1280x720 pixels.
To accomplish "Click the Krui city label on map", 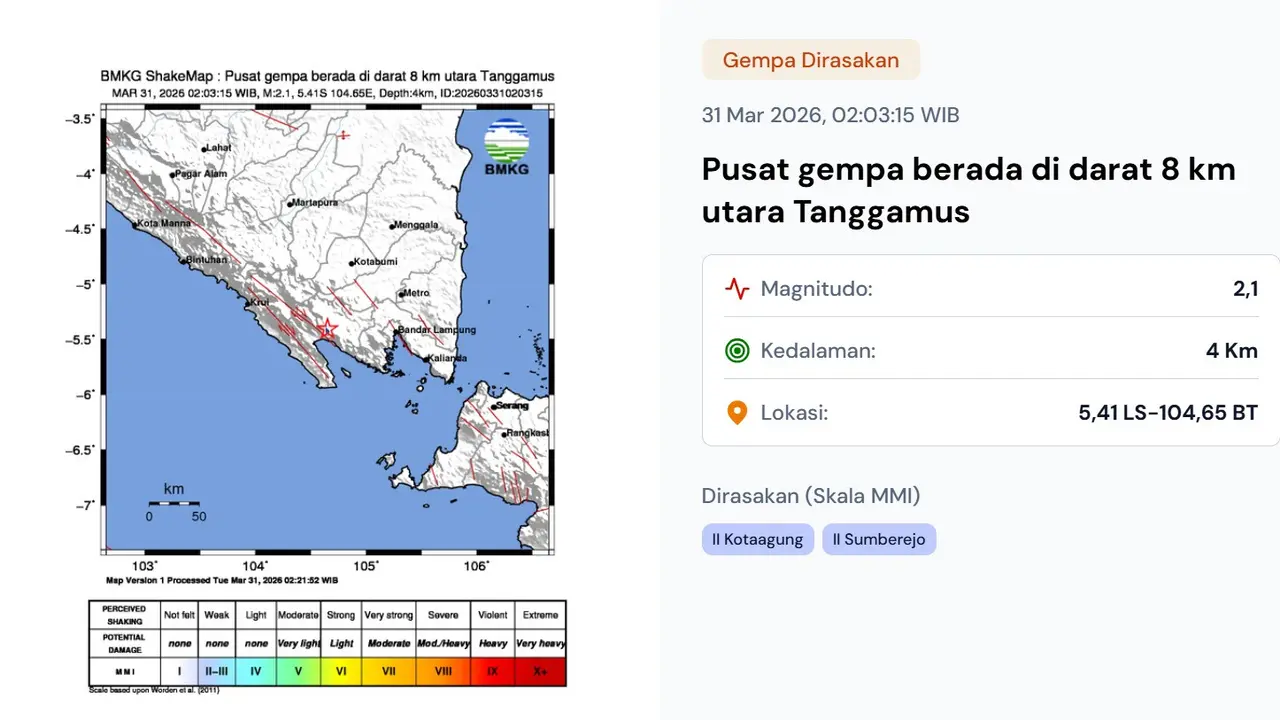I will [x=260, y=301].
